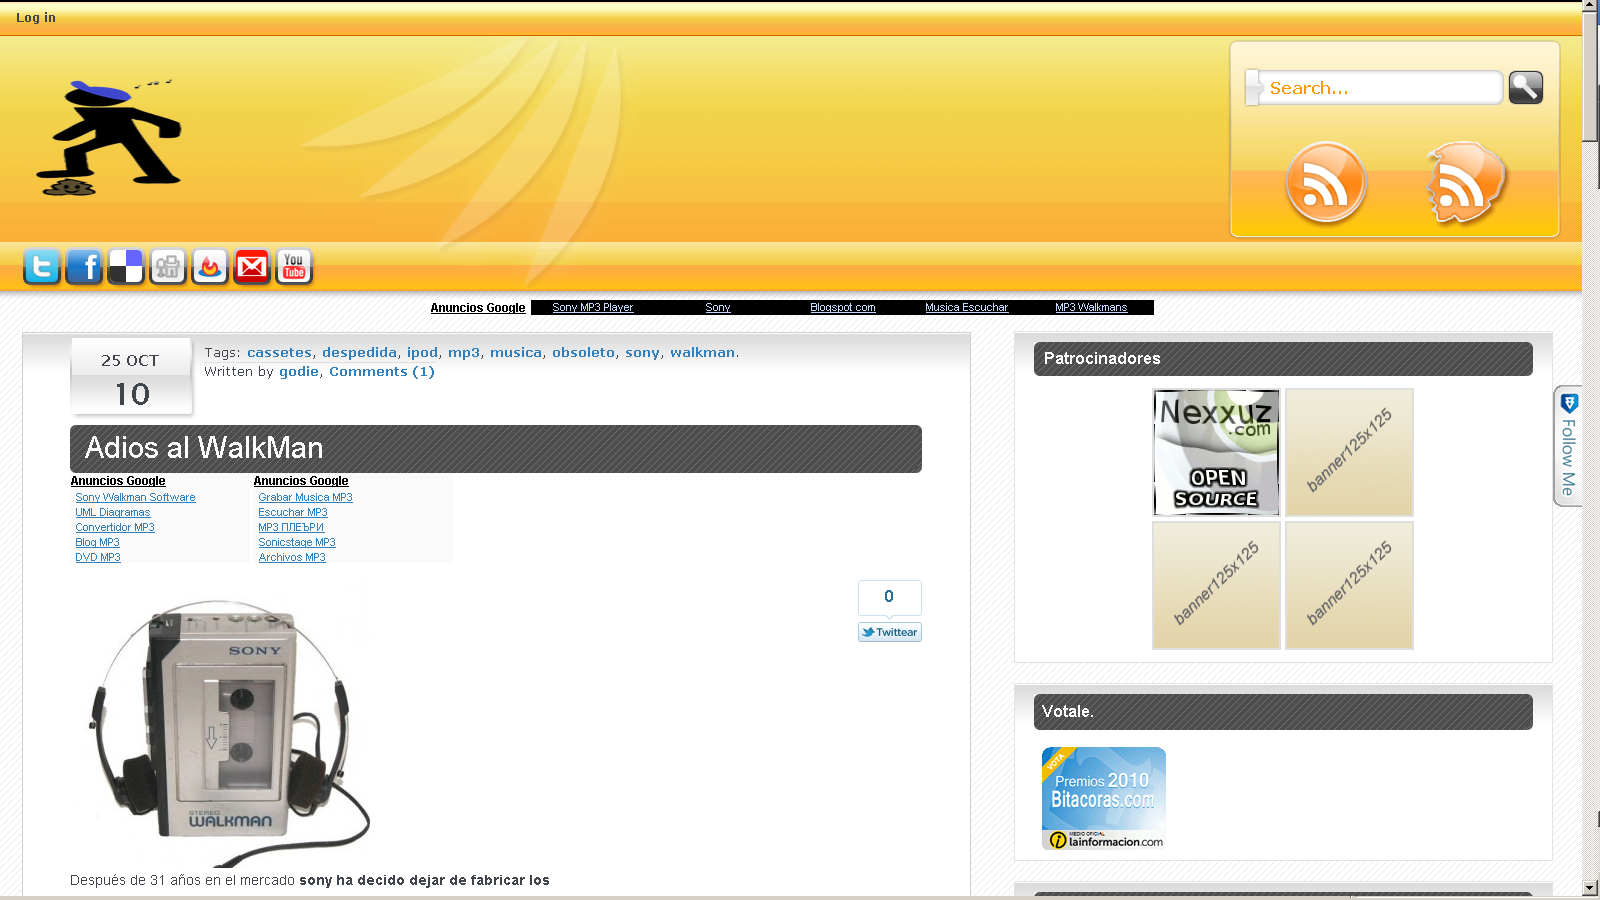The height and width of the screenshot is (900, 1600).
Task: Open the Twitter profile icon
Action: tap(41, 267)
